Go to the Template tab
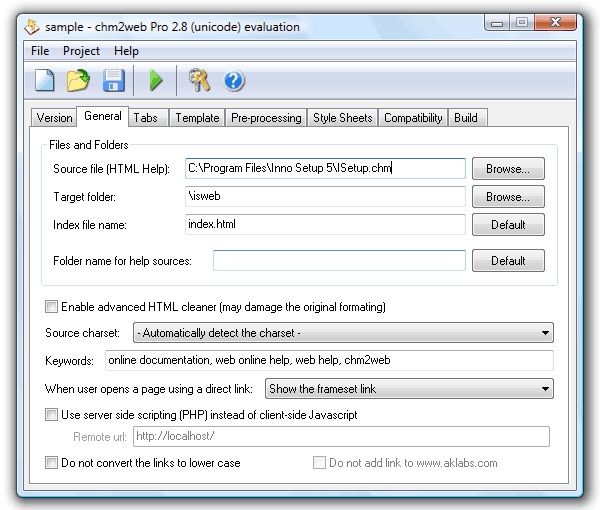 click(x=197, y=118)
